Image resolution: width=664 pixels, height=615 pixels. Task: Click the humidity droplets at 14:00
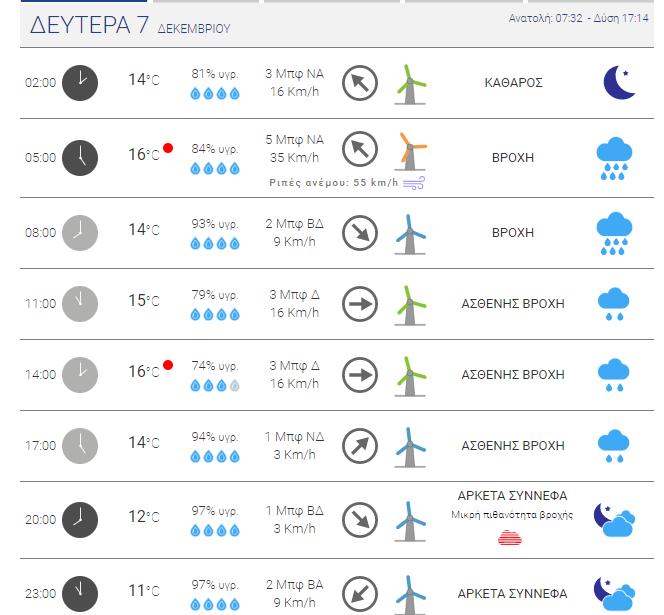[215, 385]
